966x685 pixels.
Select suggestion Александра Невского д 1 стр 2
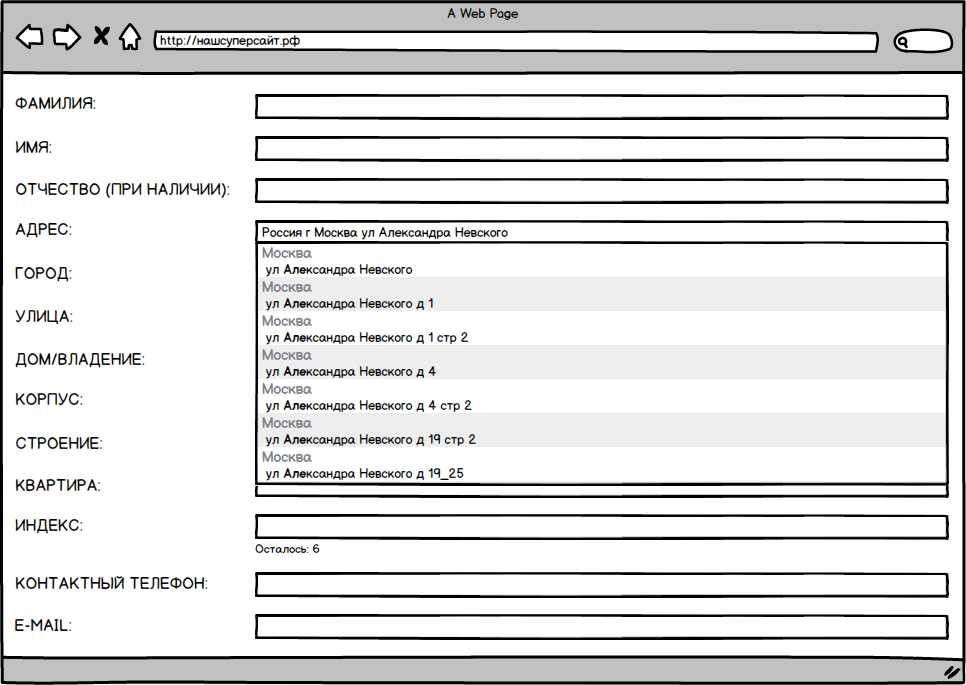[x=601, y=328]
